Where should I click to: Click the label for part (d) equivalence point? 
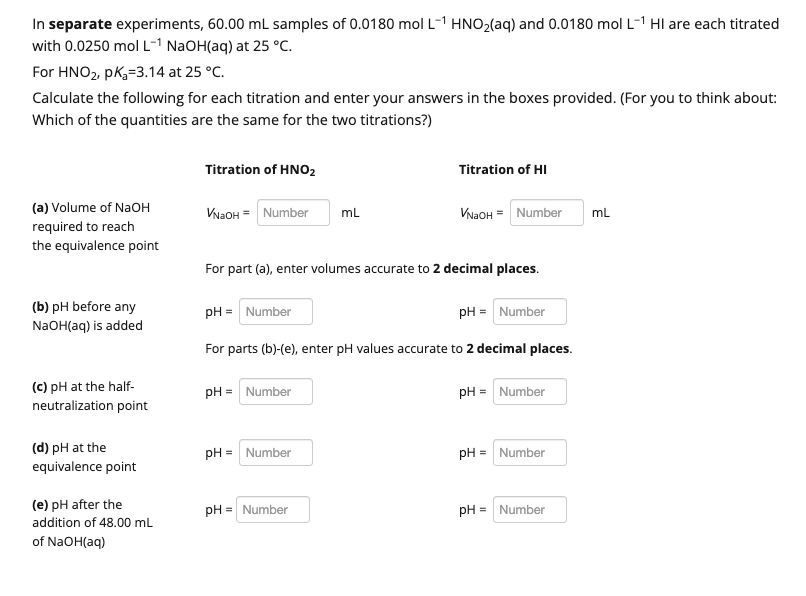pos(85,457)
